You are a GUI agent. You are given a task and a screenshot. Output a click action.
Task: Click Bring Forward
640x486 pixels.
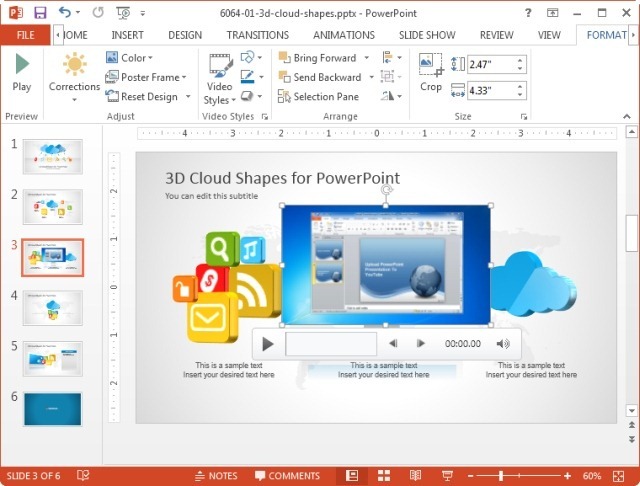(318, 58)
